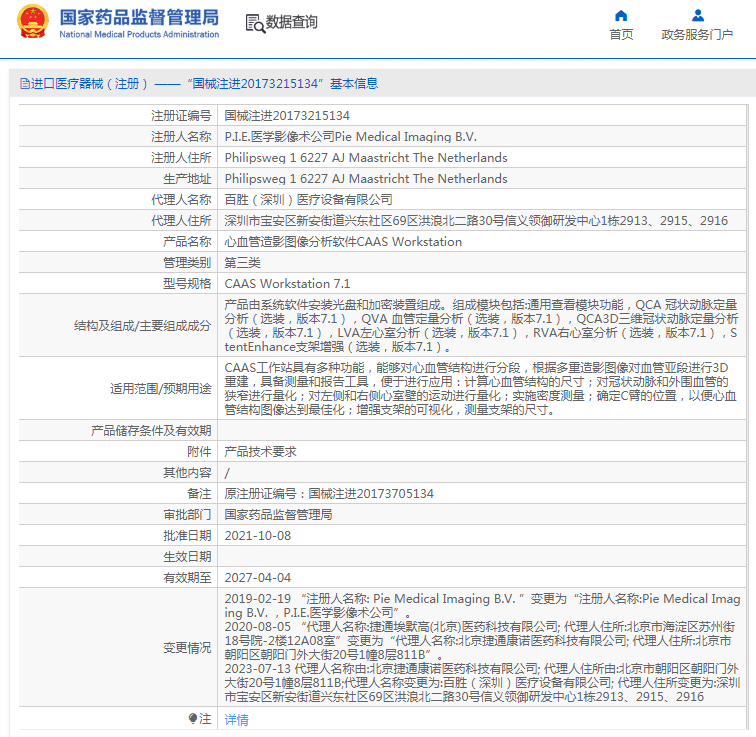Click the 其他内容 row label

pyautogui.click(x=187, y=473)
